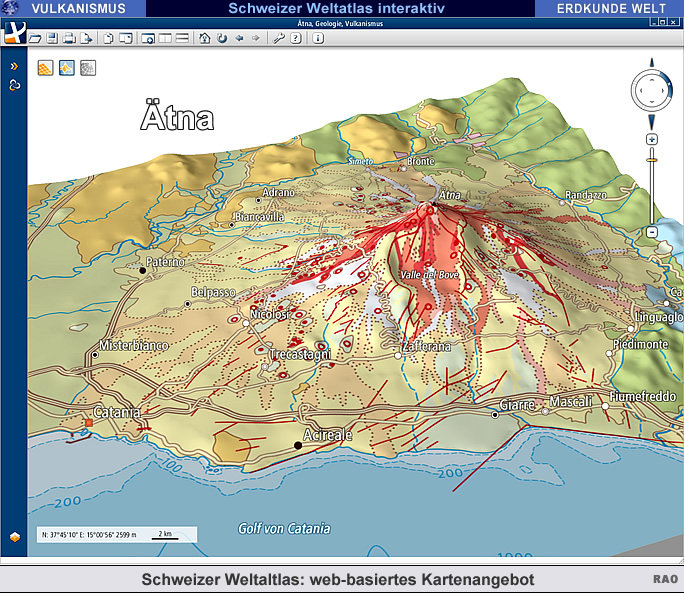Toggle the orange grid map layer icon

(45, 68)
